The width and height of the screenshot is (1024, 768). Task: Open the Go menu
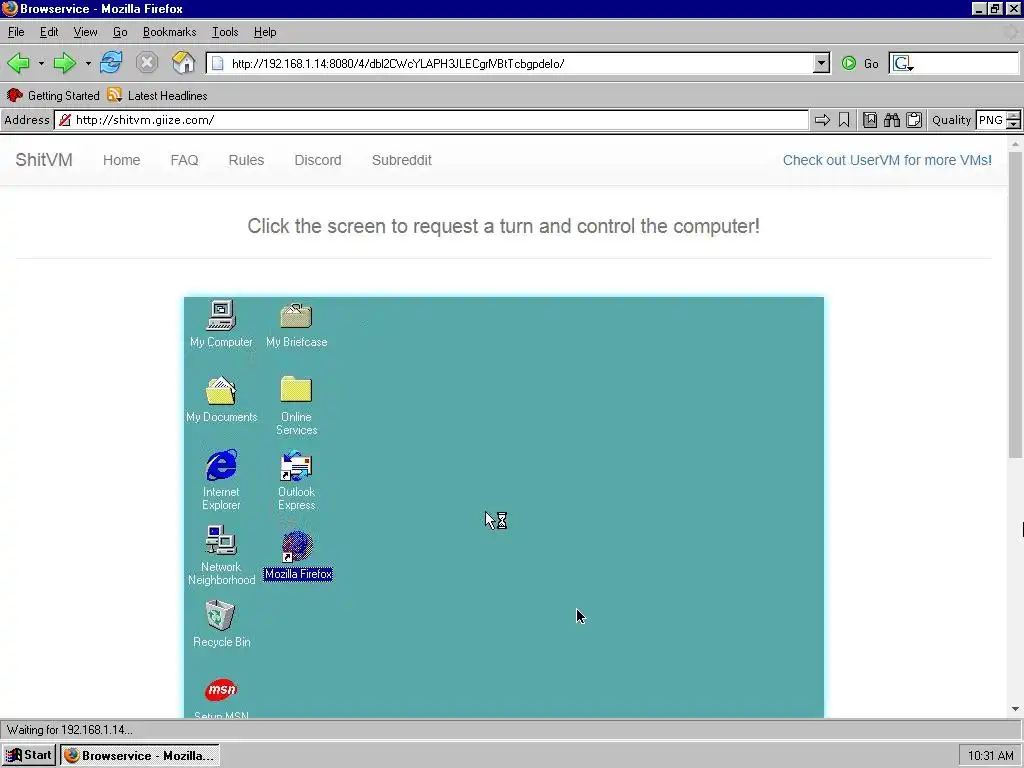tap(120, 32)
